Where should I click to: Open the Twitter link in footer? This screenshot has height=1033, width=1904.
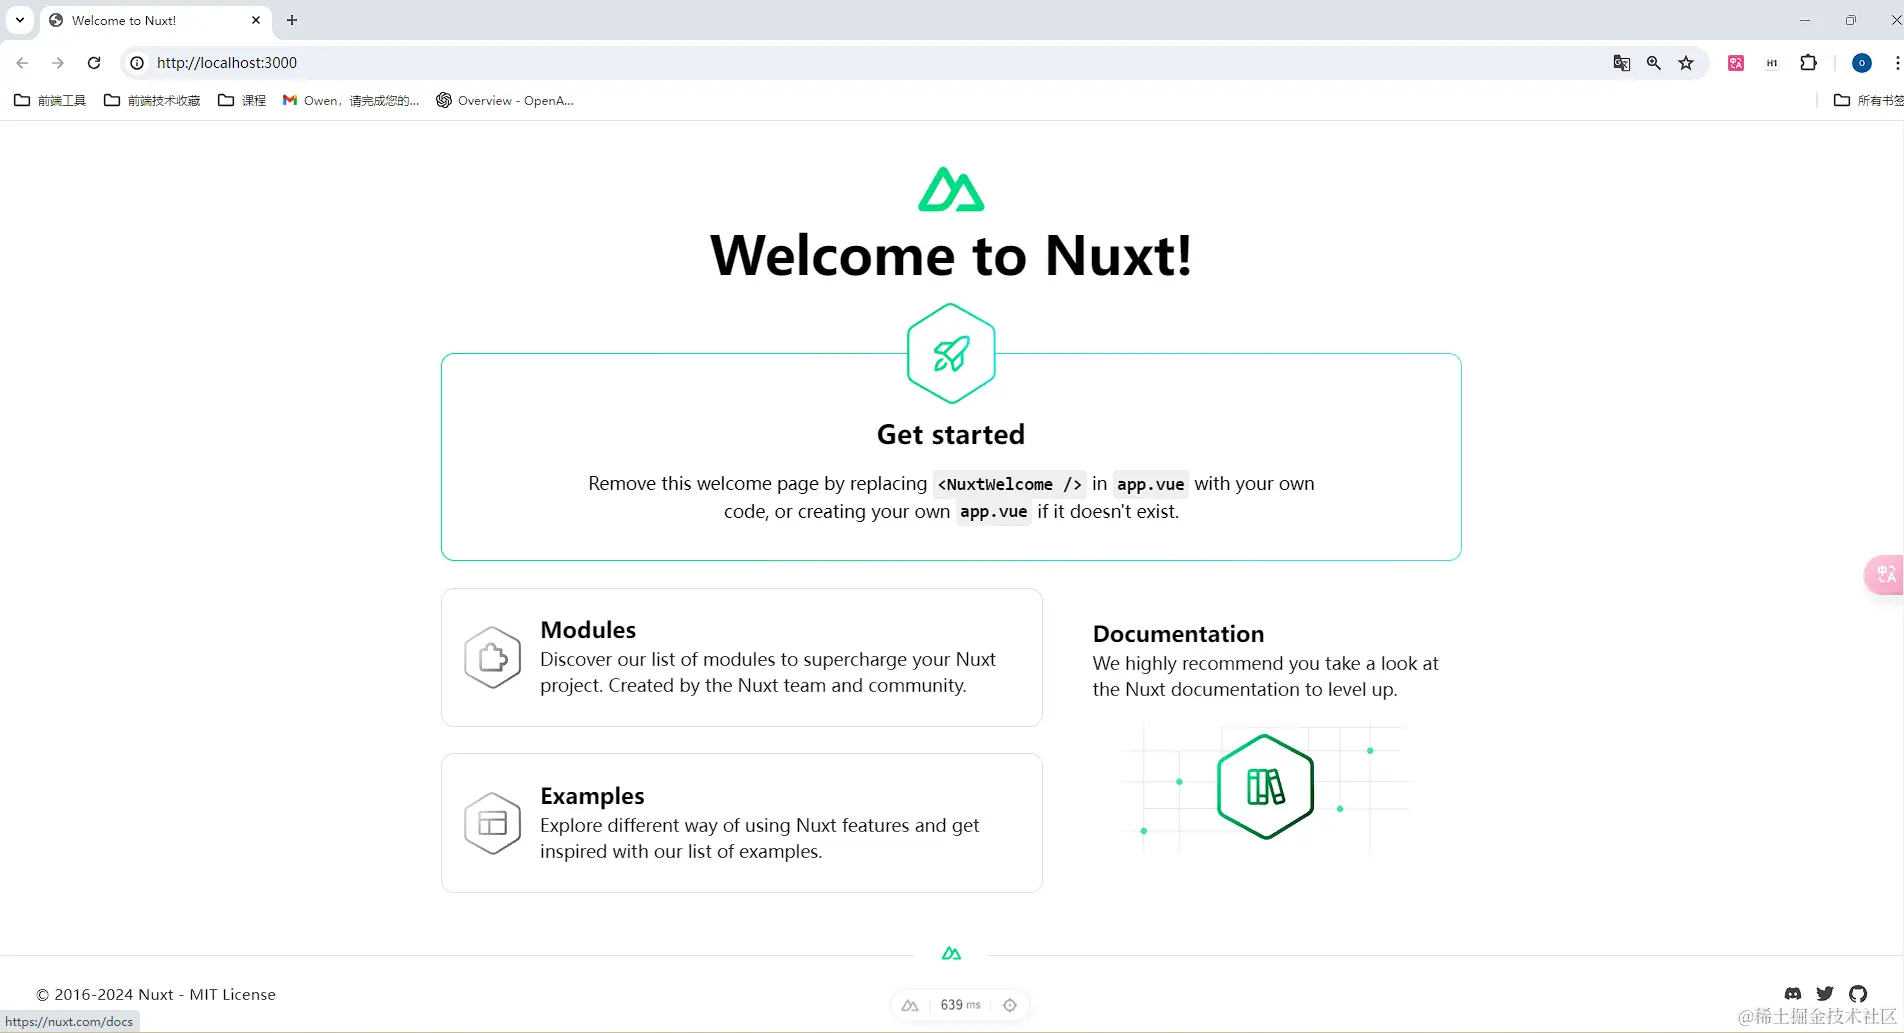tap(1825, 994)
